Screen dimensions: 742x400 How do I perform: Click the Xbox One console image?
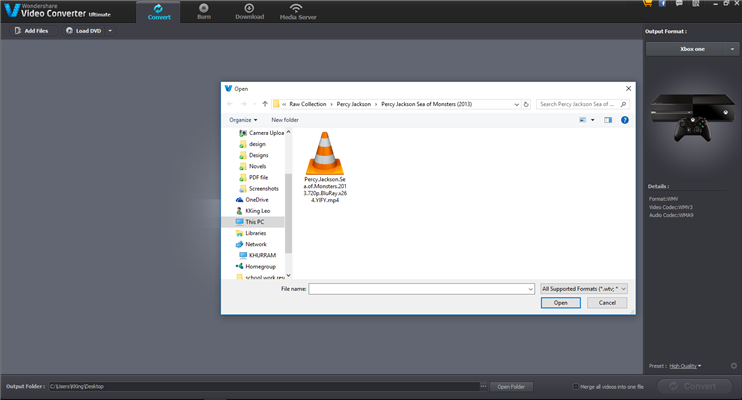point(692,117)
